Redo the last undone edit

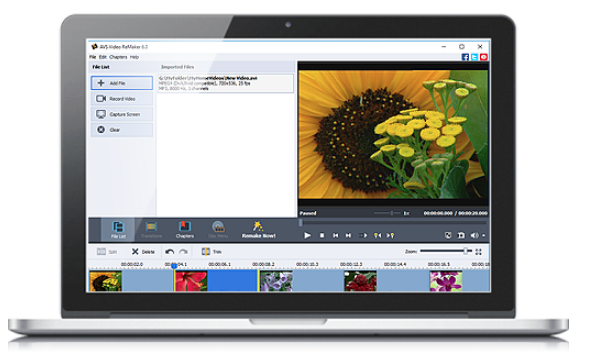point(183,251)
